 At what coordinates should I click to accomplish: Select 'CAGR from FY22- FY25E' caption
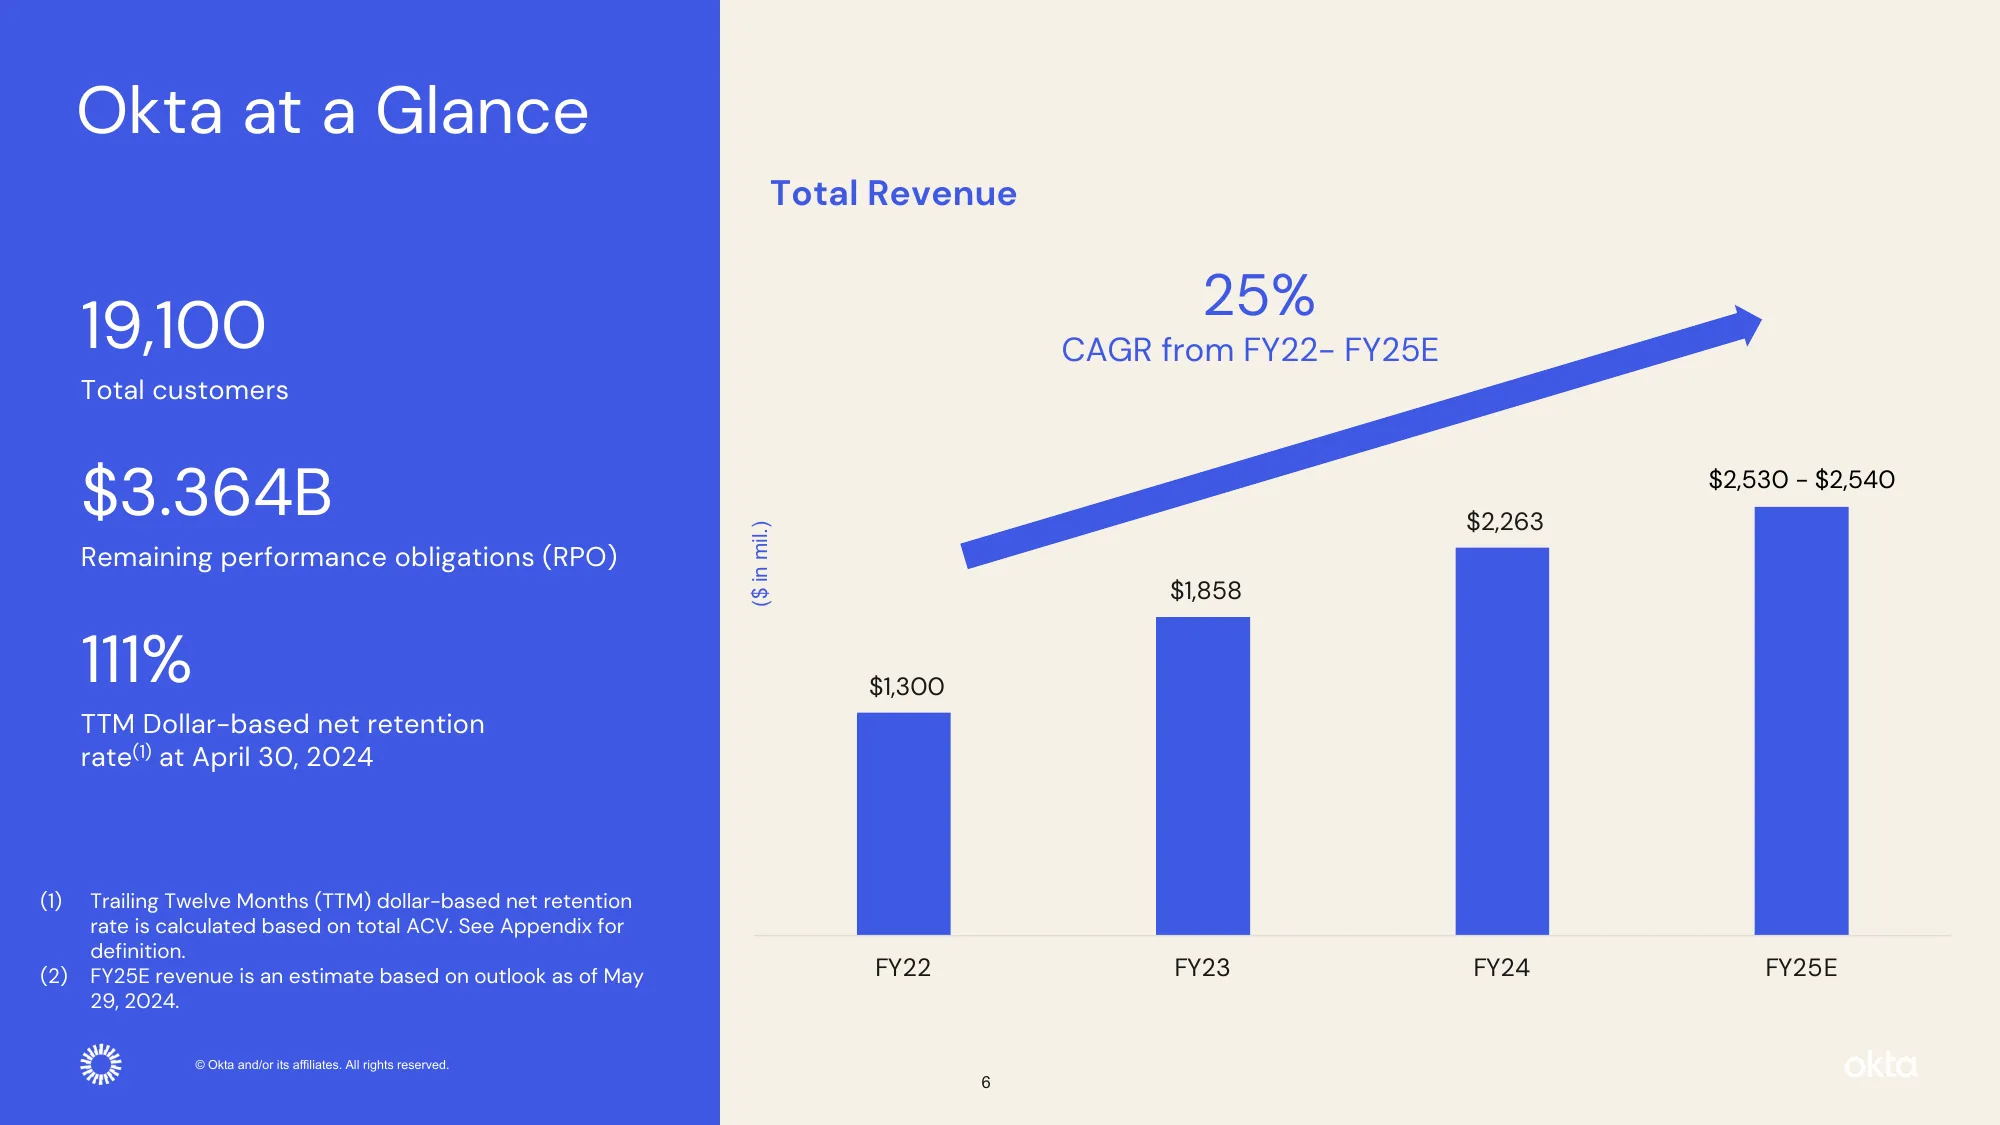pyautogui.click(x=1250, y=350)
